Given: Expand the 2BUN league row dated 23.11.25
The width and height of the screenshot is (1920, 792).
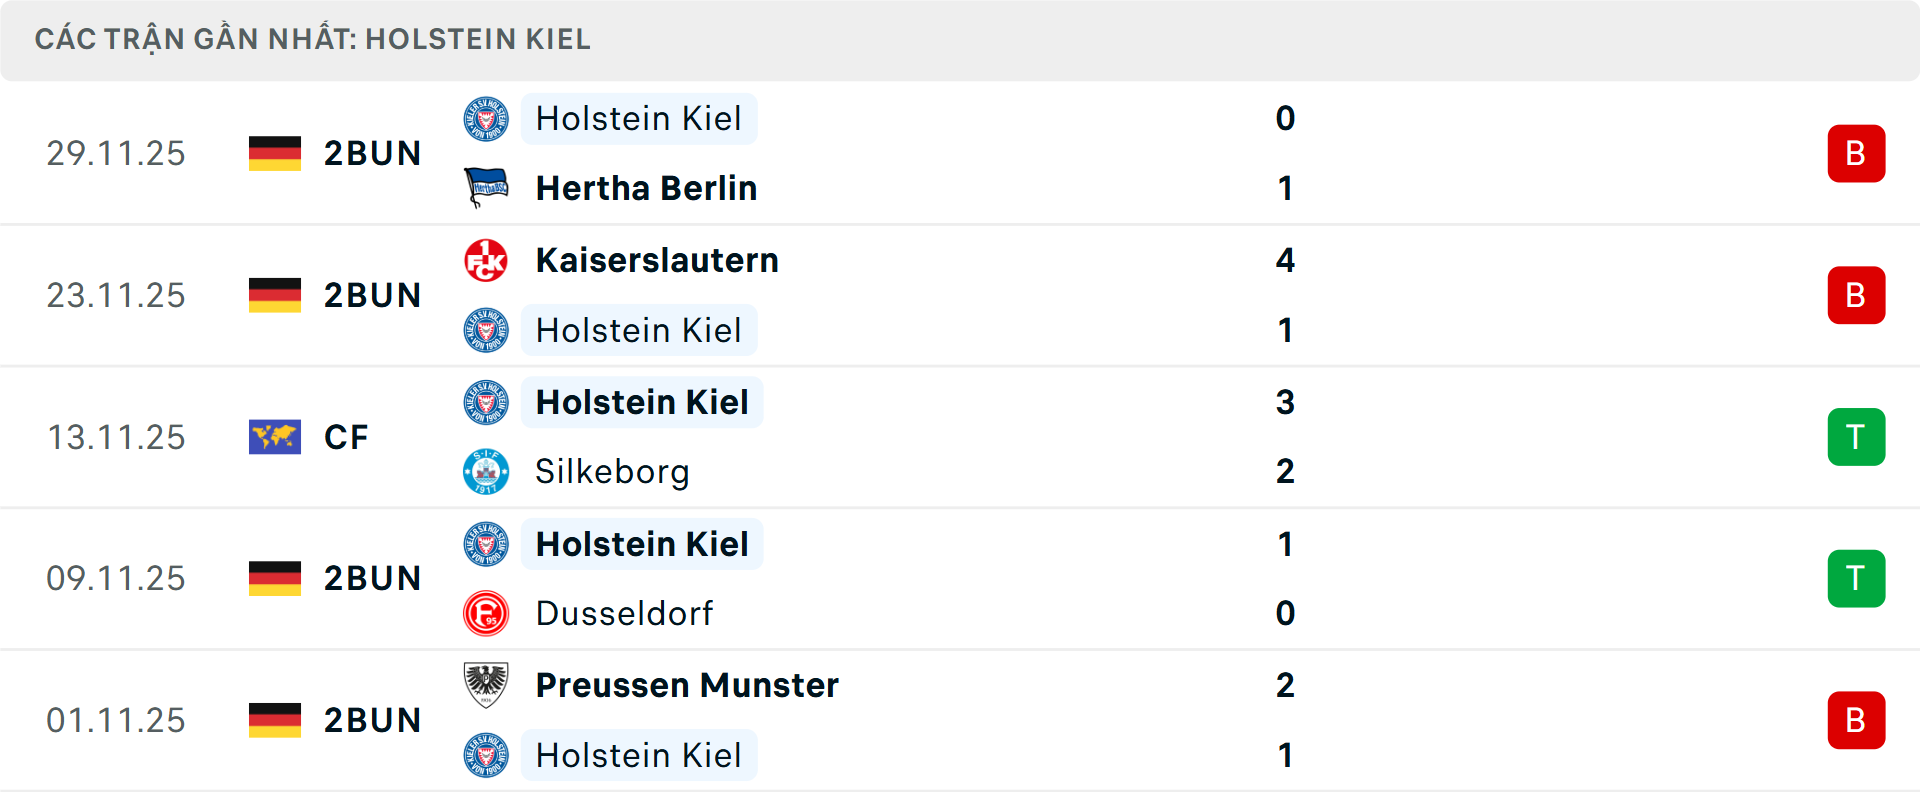Looking at the screenshot, I should 373,295.
